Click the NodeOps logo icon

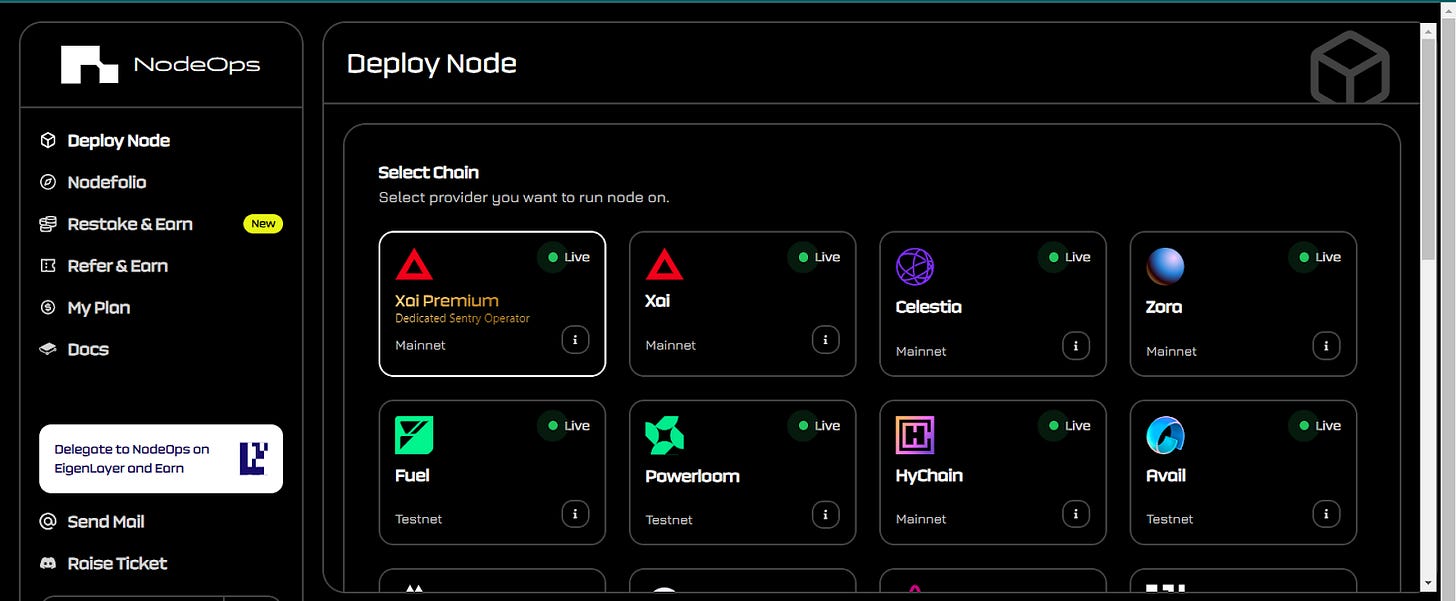tap(90, 65)
